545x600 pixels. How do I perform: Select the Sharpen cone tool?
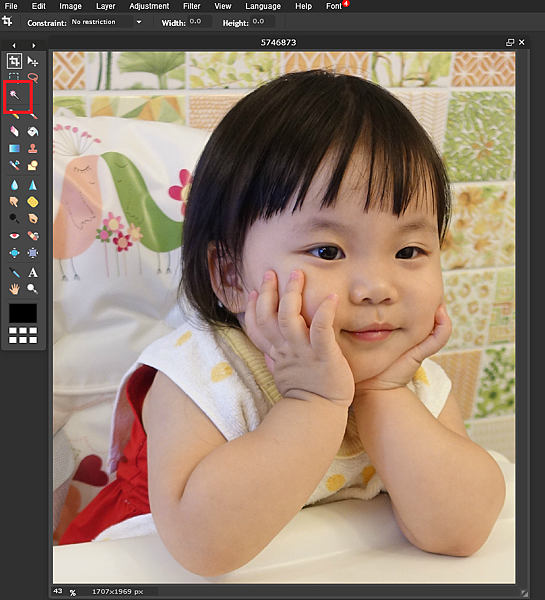coord(33,185)
